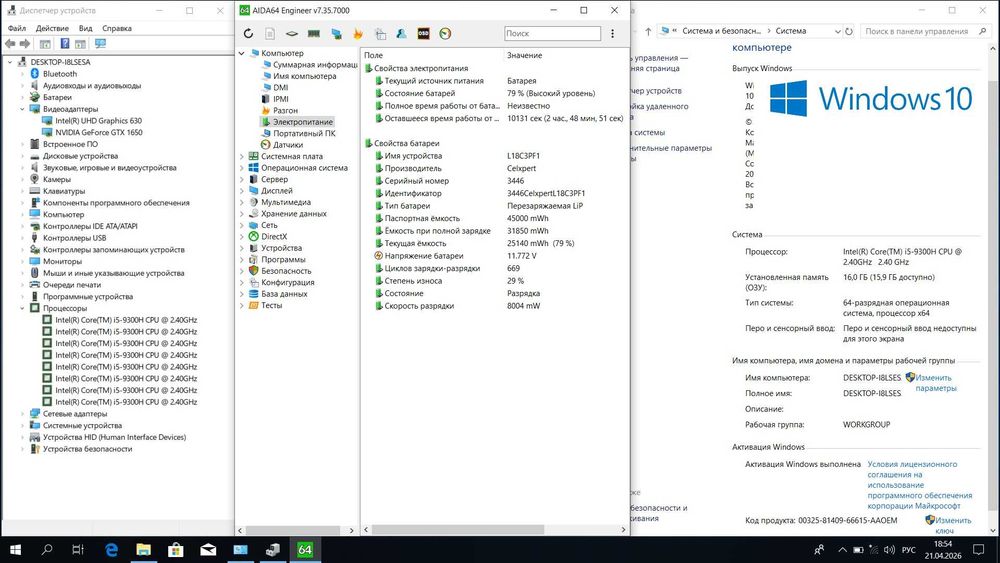Image resolution: width=1000 pixels, height=563 pixels.
Task: Click the Forward arrow in Device Manager toolbar
Action: point(25,44)
